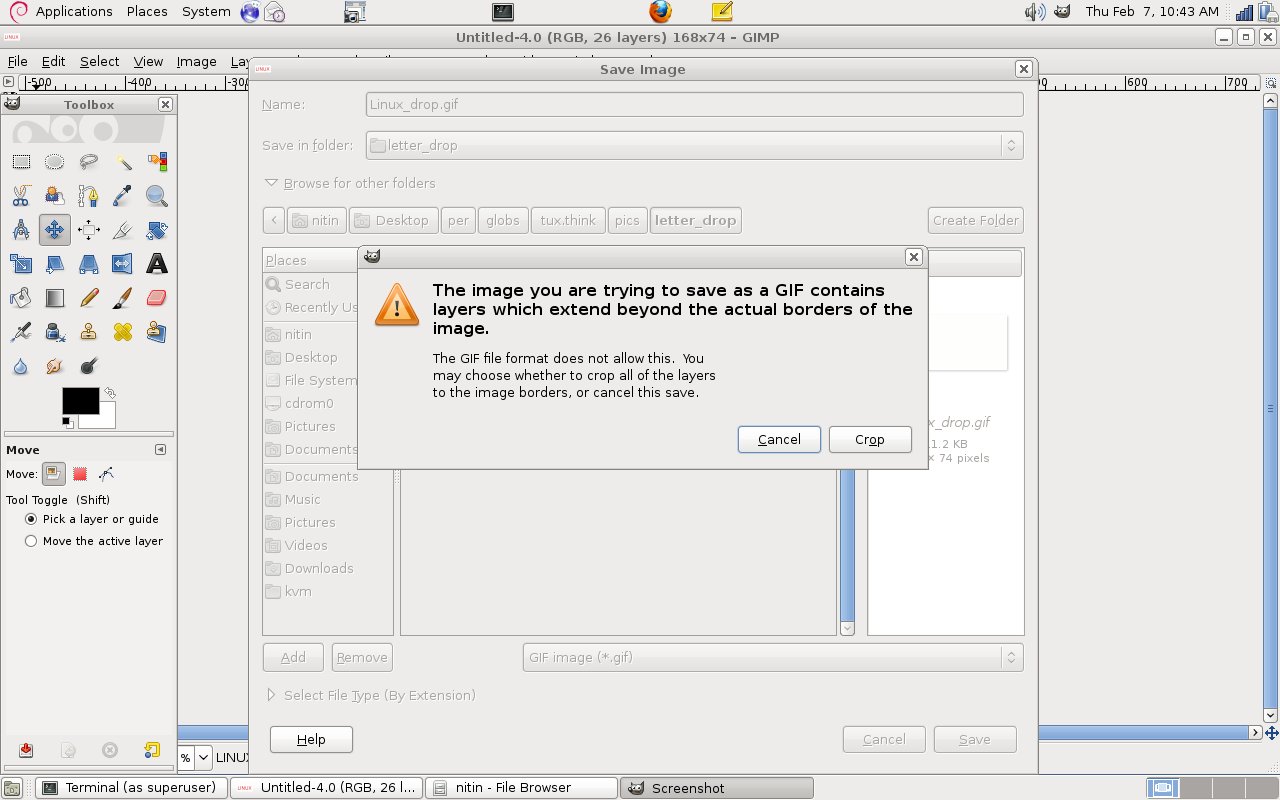This screenshot has width=1280, height=800.
Task: Open the Edit menu
Action: (x=53, y=61)
